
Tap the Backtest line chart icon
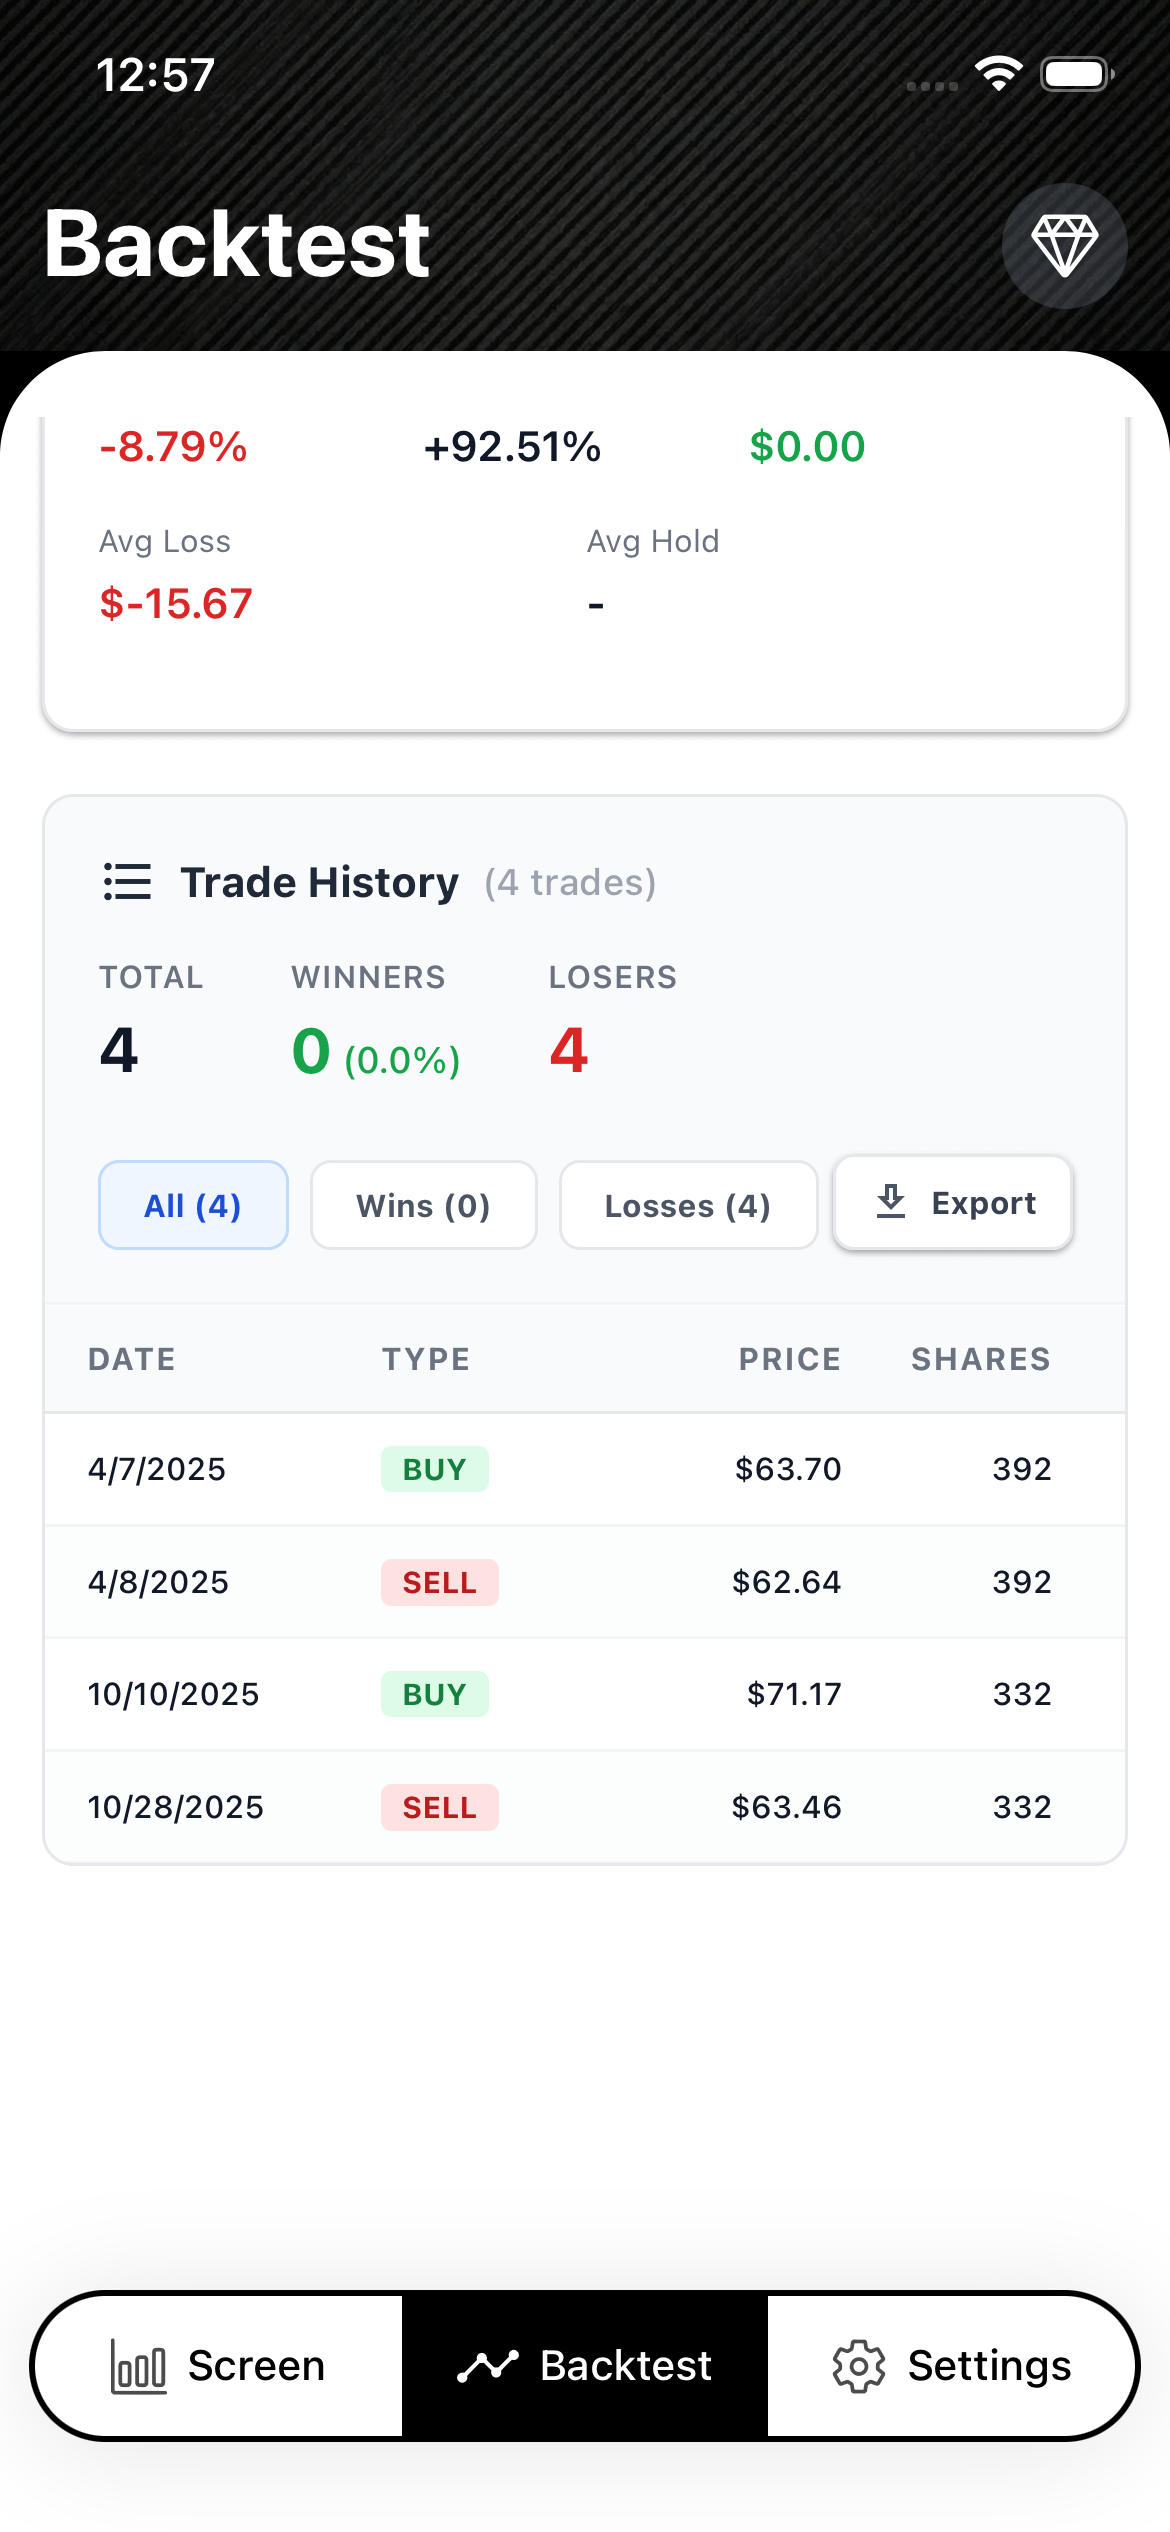(x=487, y=2366)
